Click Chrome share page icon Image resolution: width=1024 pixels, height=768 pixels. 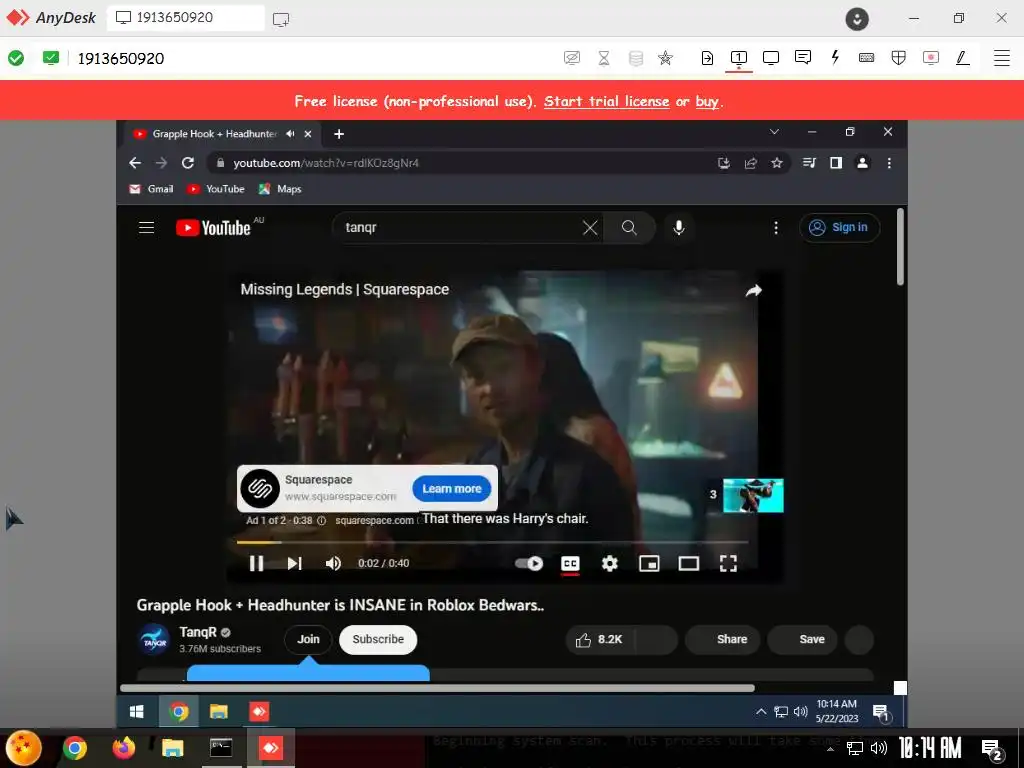pos(750,163)
